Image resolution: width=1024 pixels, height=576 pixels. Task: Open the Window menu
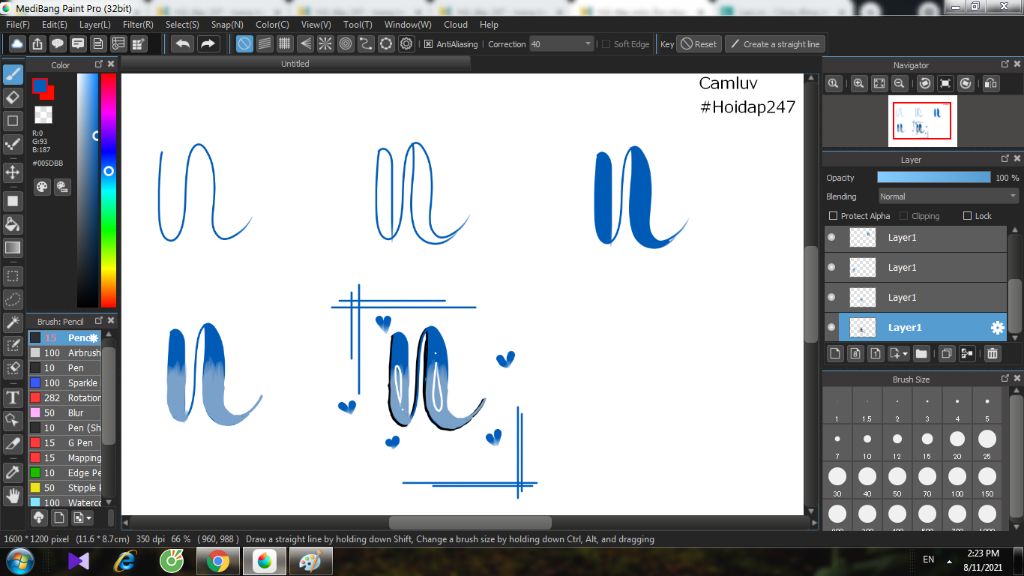coord(408,24)
